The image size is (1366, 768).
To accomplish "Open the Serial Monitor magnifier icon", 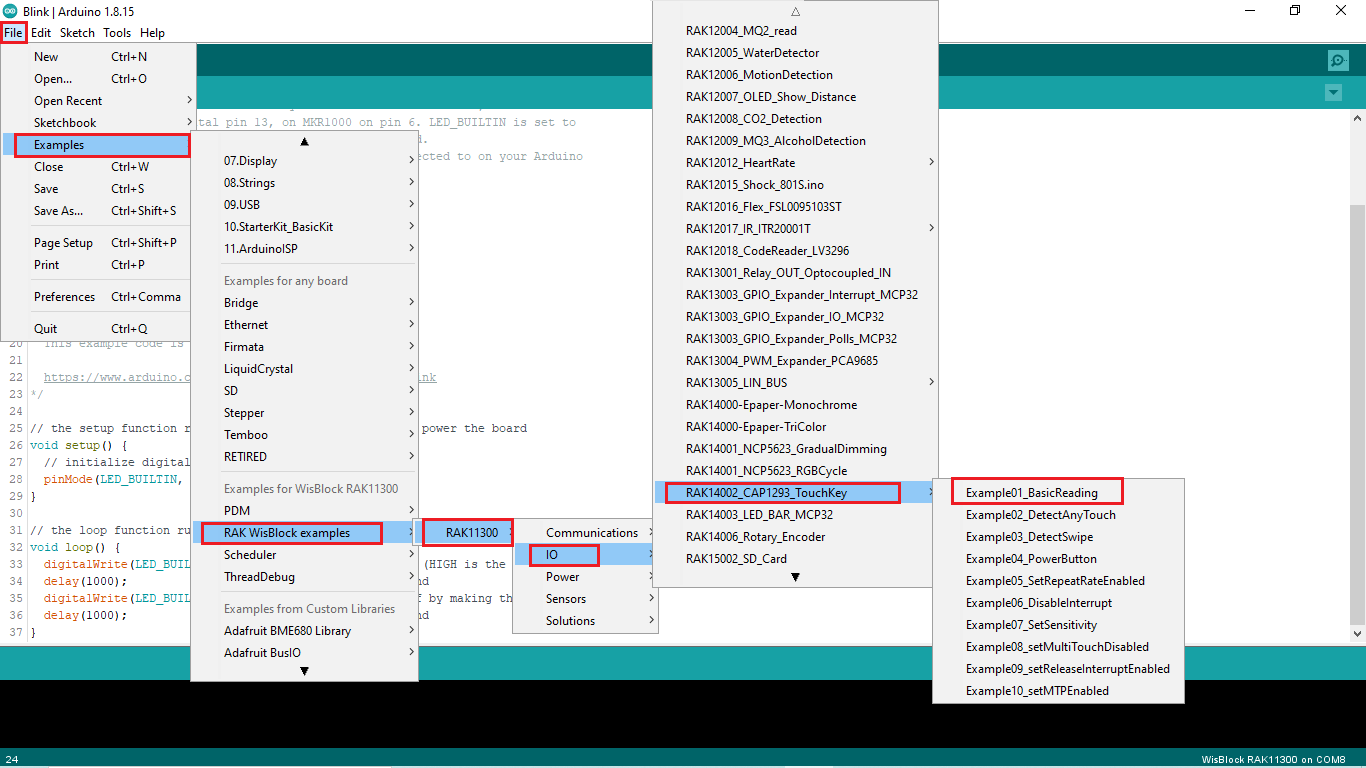I will click(x=1338, y=60).
